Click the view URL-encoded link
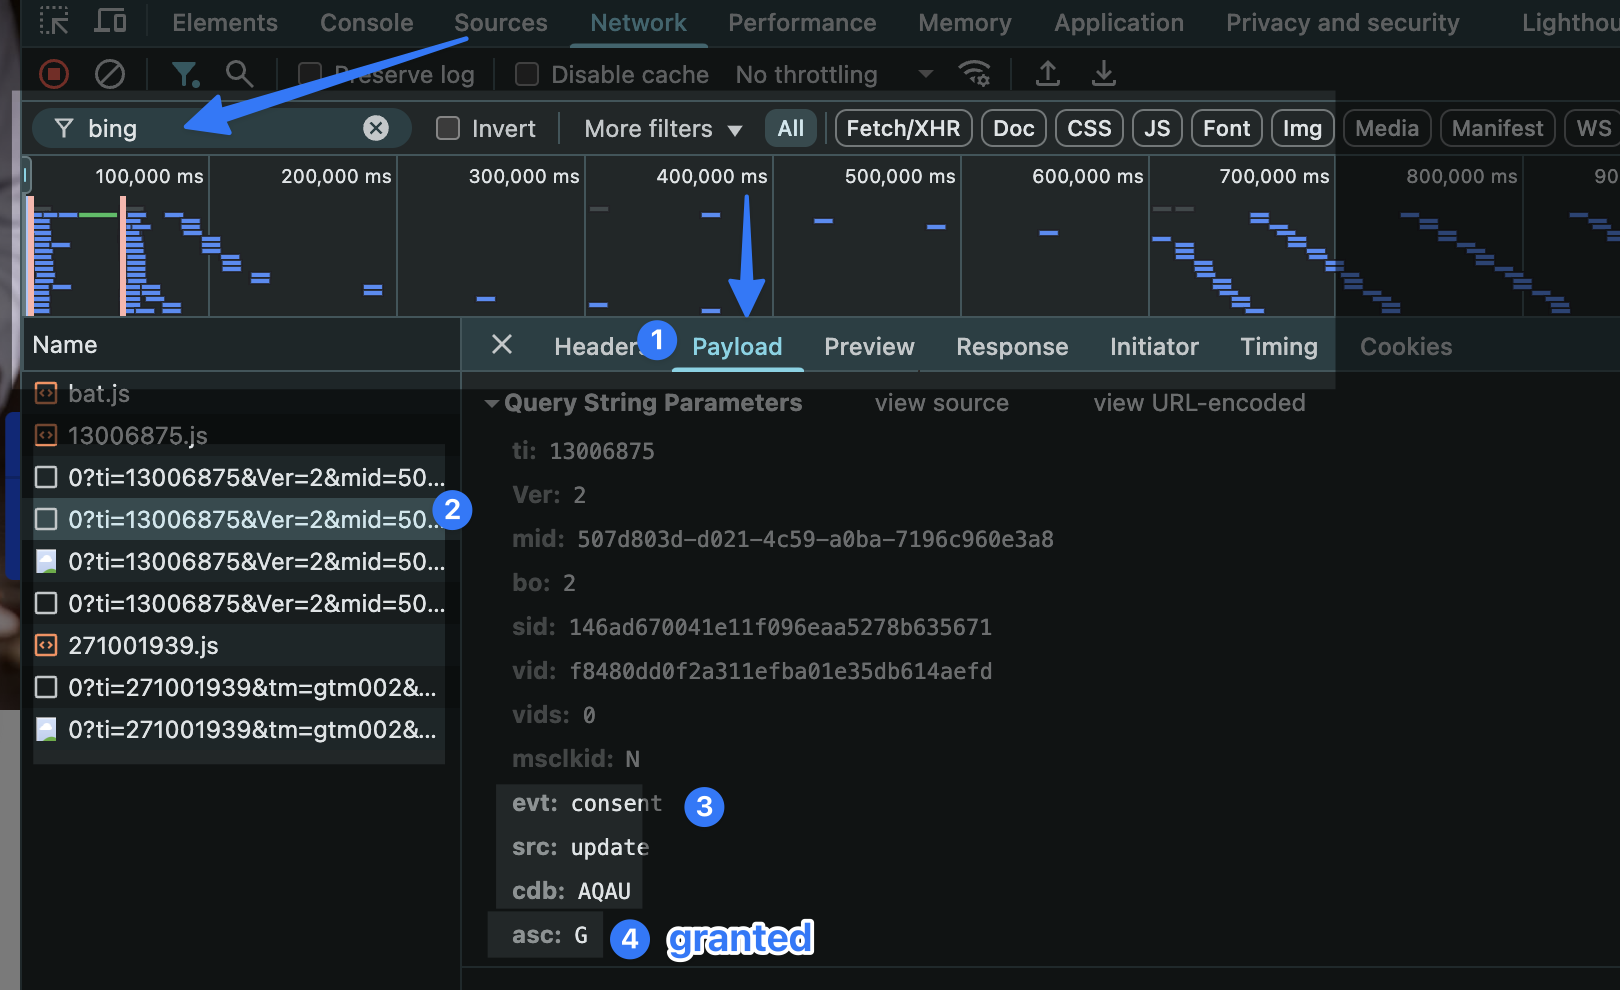 click(1199, 403)
